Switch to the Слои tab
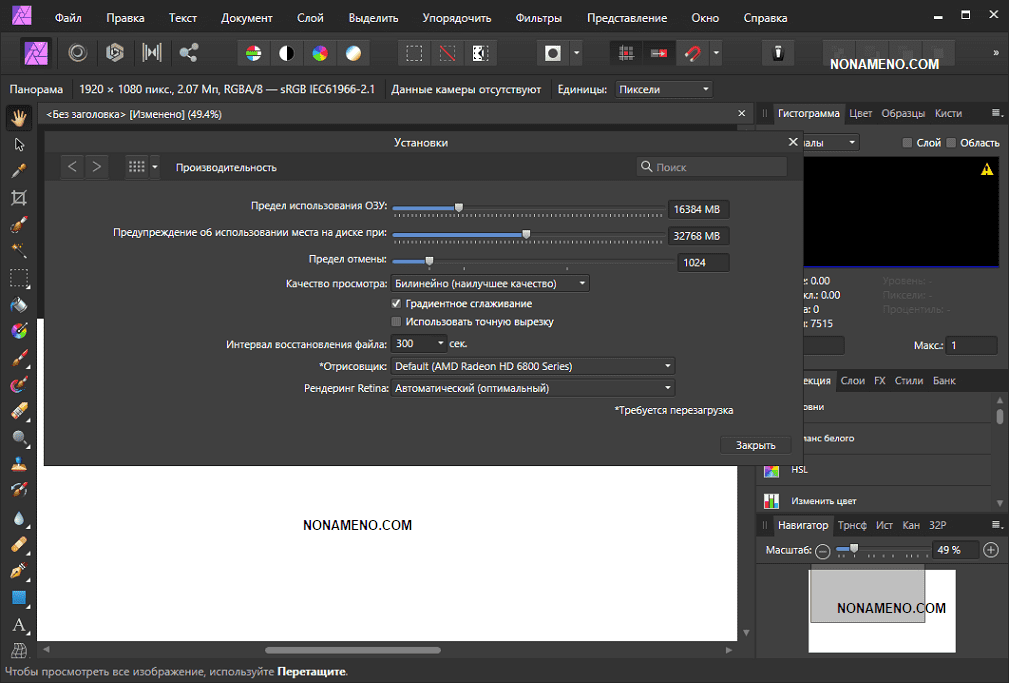This screenshot has height=683, width=1009. (852, 381)
